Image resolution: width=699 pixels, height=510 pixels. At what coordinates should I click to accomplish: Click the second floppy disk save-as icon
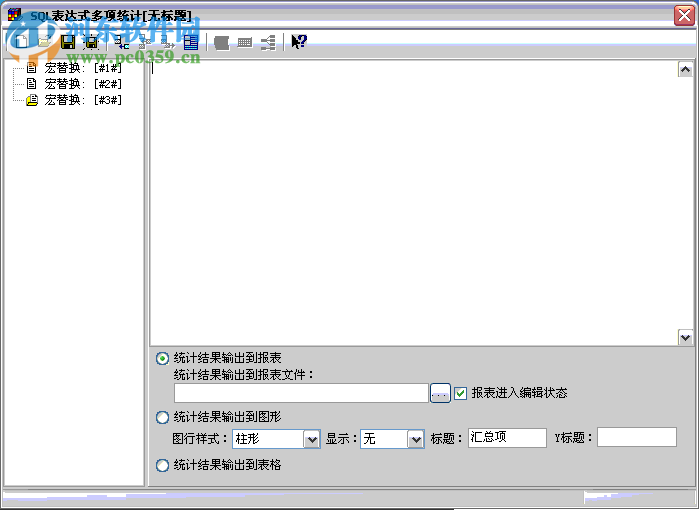click(x=91, y=42)
